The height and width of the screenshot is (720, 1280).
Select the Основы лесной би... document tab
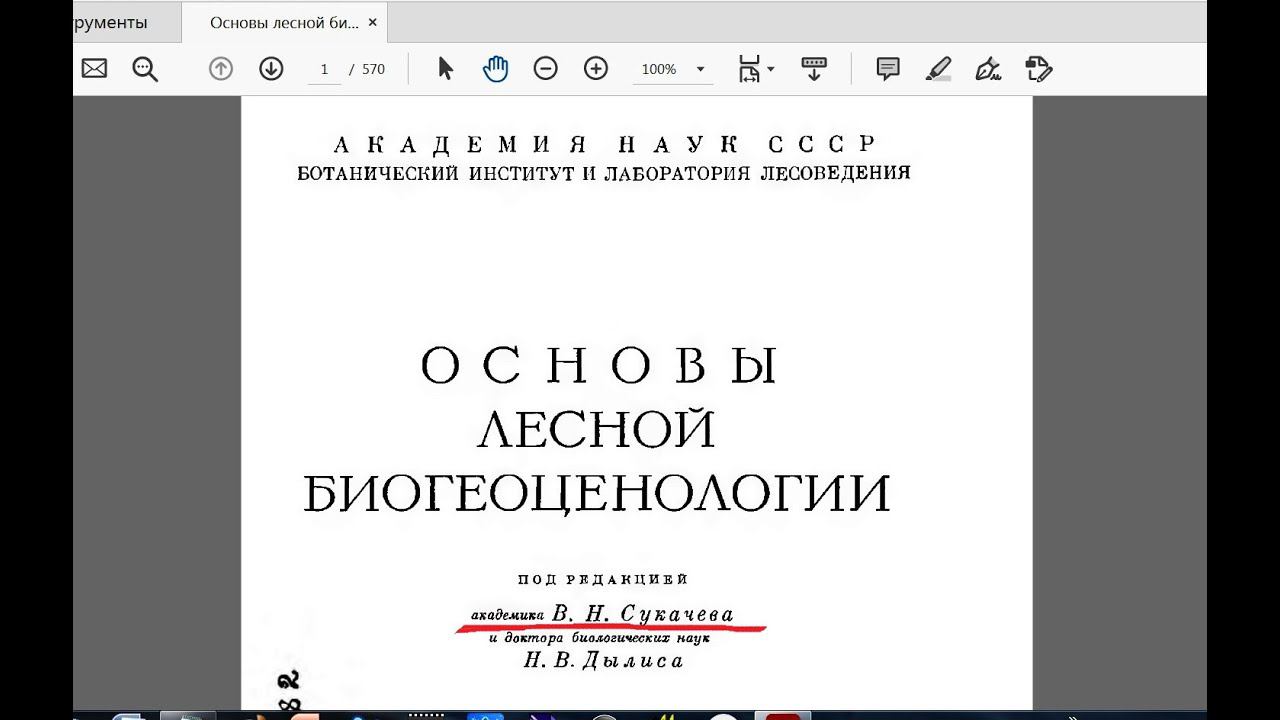click(x=284, y=22)
